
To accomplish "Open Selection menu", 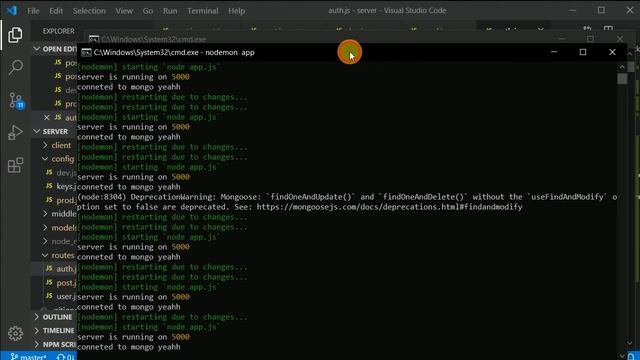I will (x=89, y=11).
